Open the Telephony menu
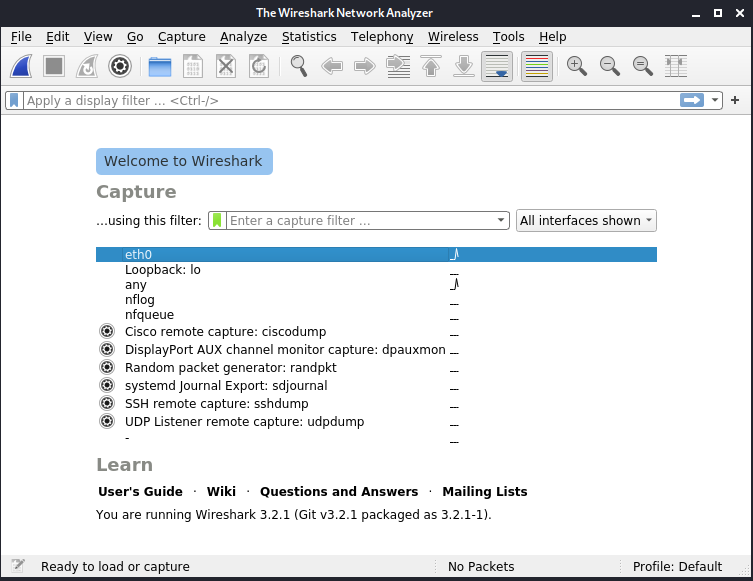 (382, 37)
